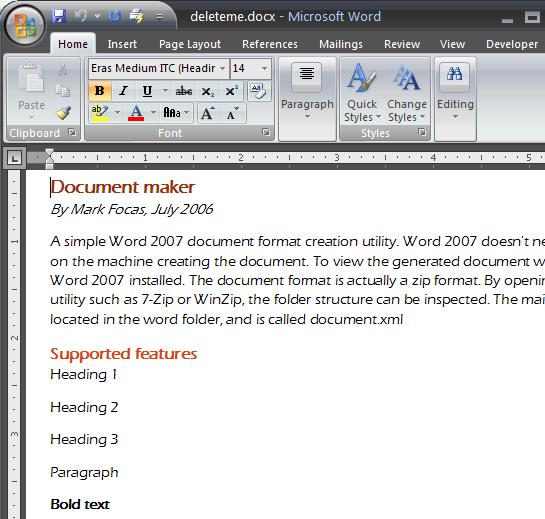Quick print the document
Viewport: 545px width, 519px height.
[136, 16]
